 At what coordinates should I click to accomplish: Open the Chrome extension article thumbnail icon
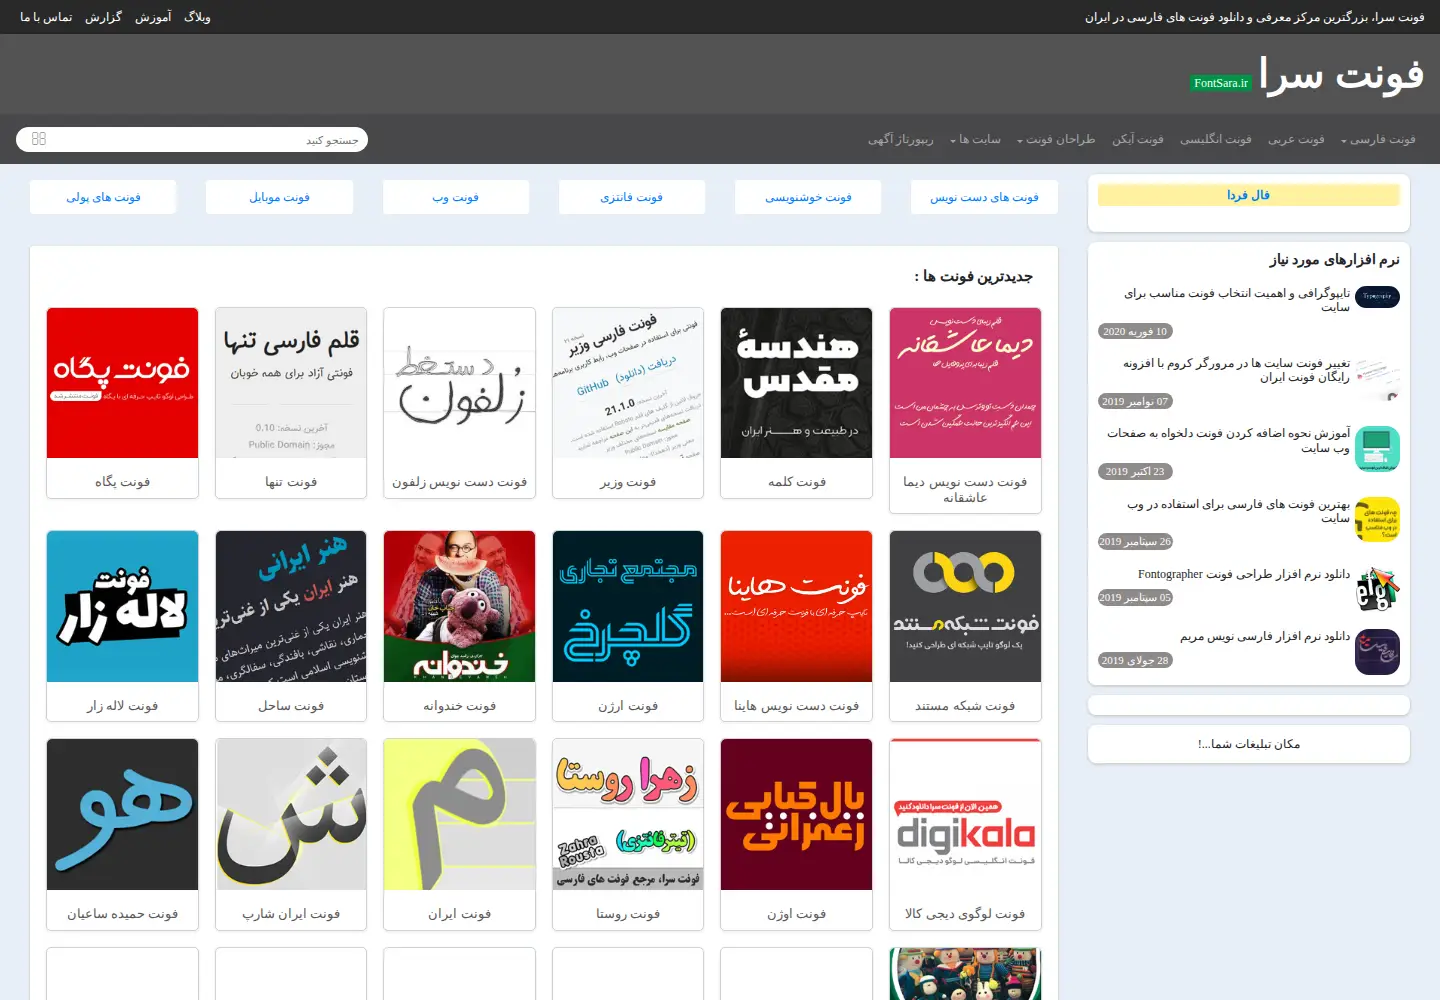click(1377, 379)
